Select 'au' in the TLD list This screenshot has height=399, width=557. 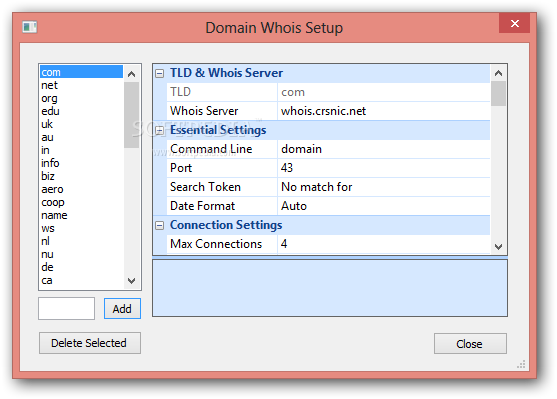[81, 137]
